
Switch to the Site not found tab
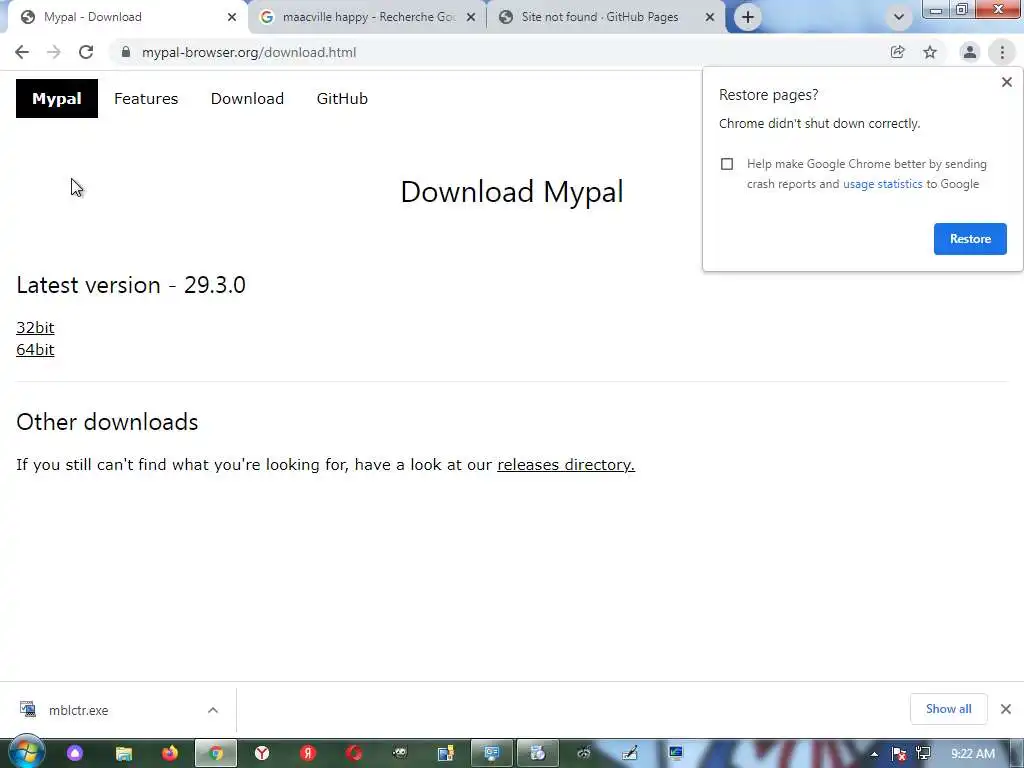click(x=601, y=17)
